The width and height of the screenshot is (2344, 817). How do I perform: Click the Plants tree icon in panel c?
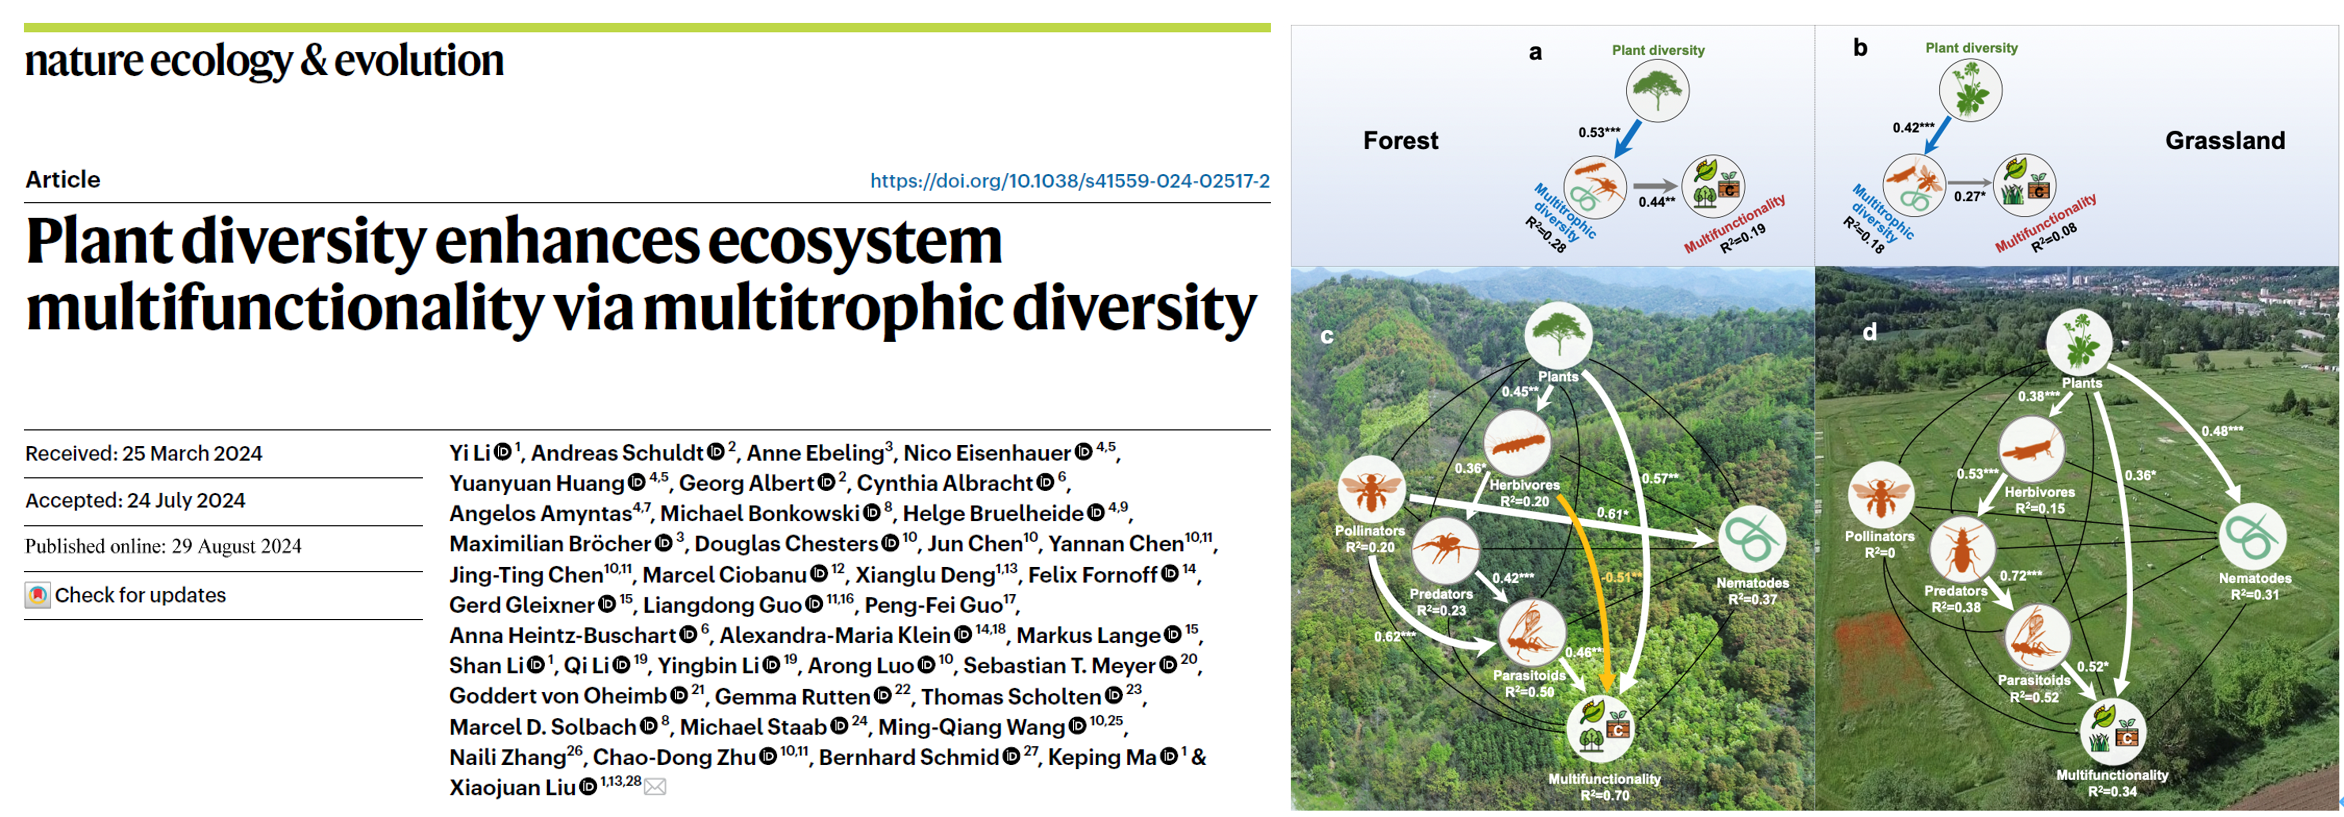[1558, 335]
